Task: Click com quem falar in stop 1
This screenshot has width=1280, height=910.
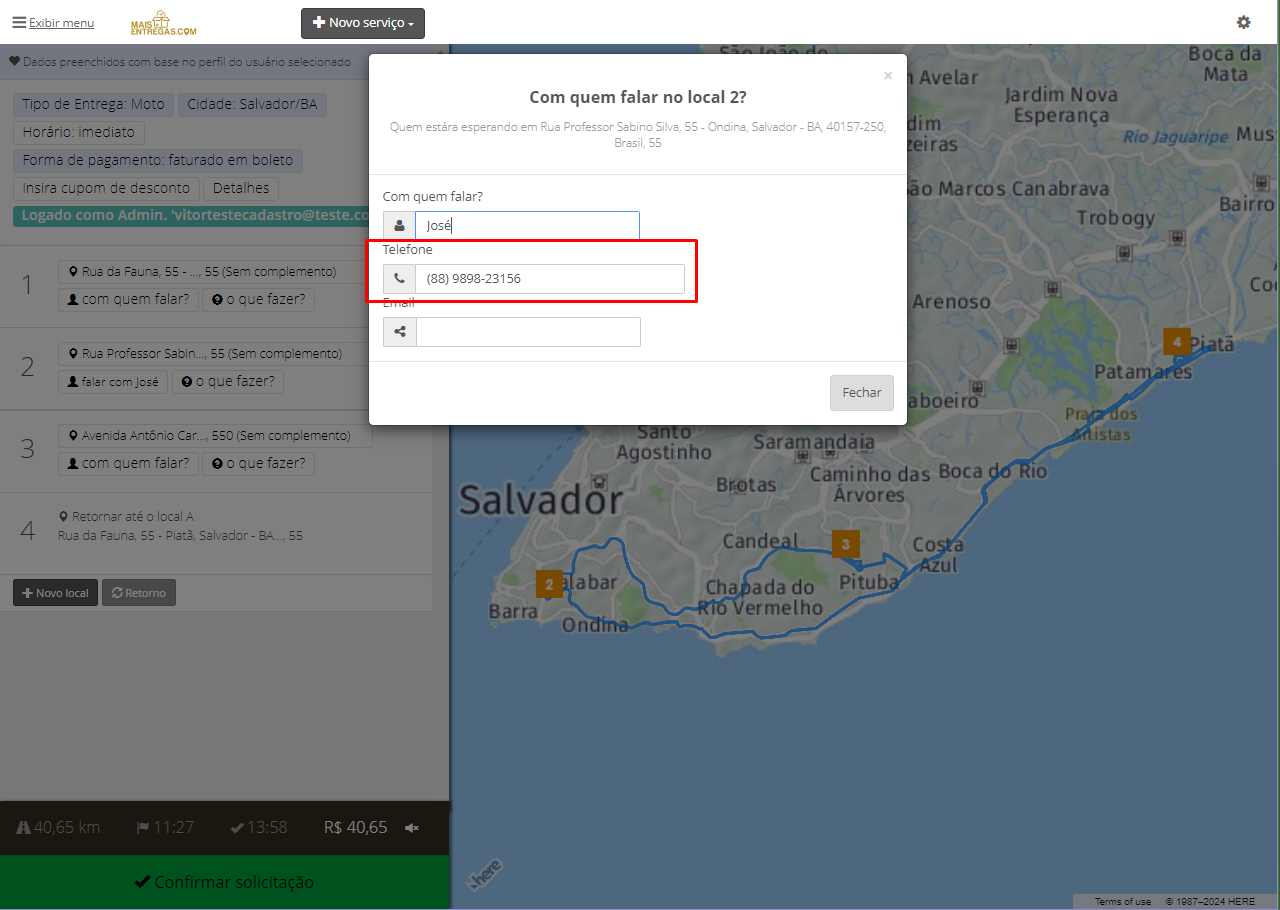Action: tap(127, 299)
